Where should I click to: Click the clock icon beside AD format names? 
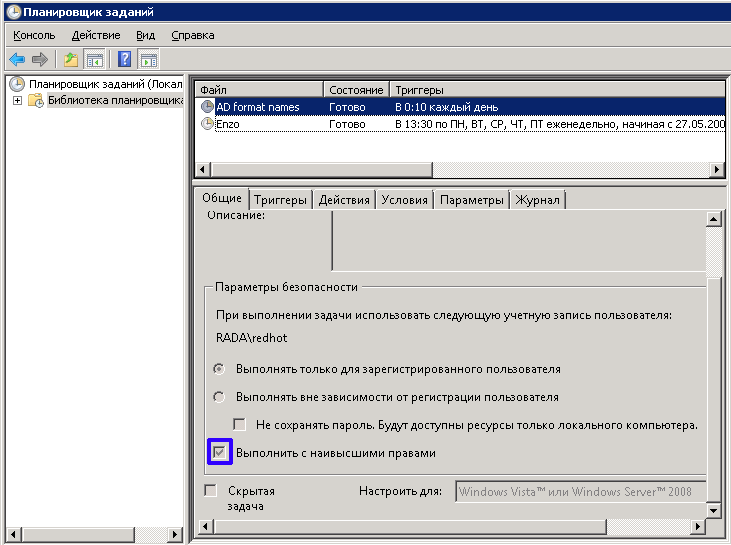[207, 107]
